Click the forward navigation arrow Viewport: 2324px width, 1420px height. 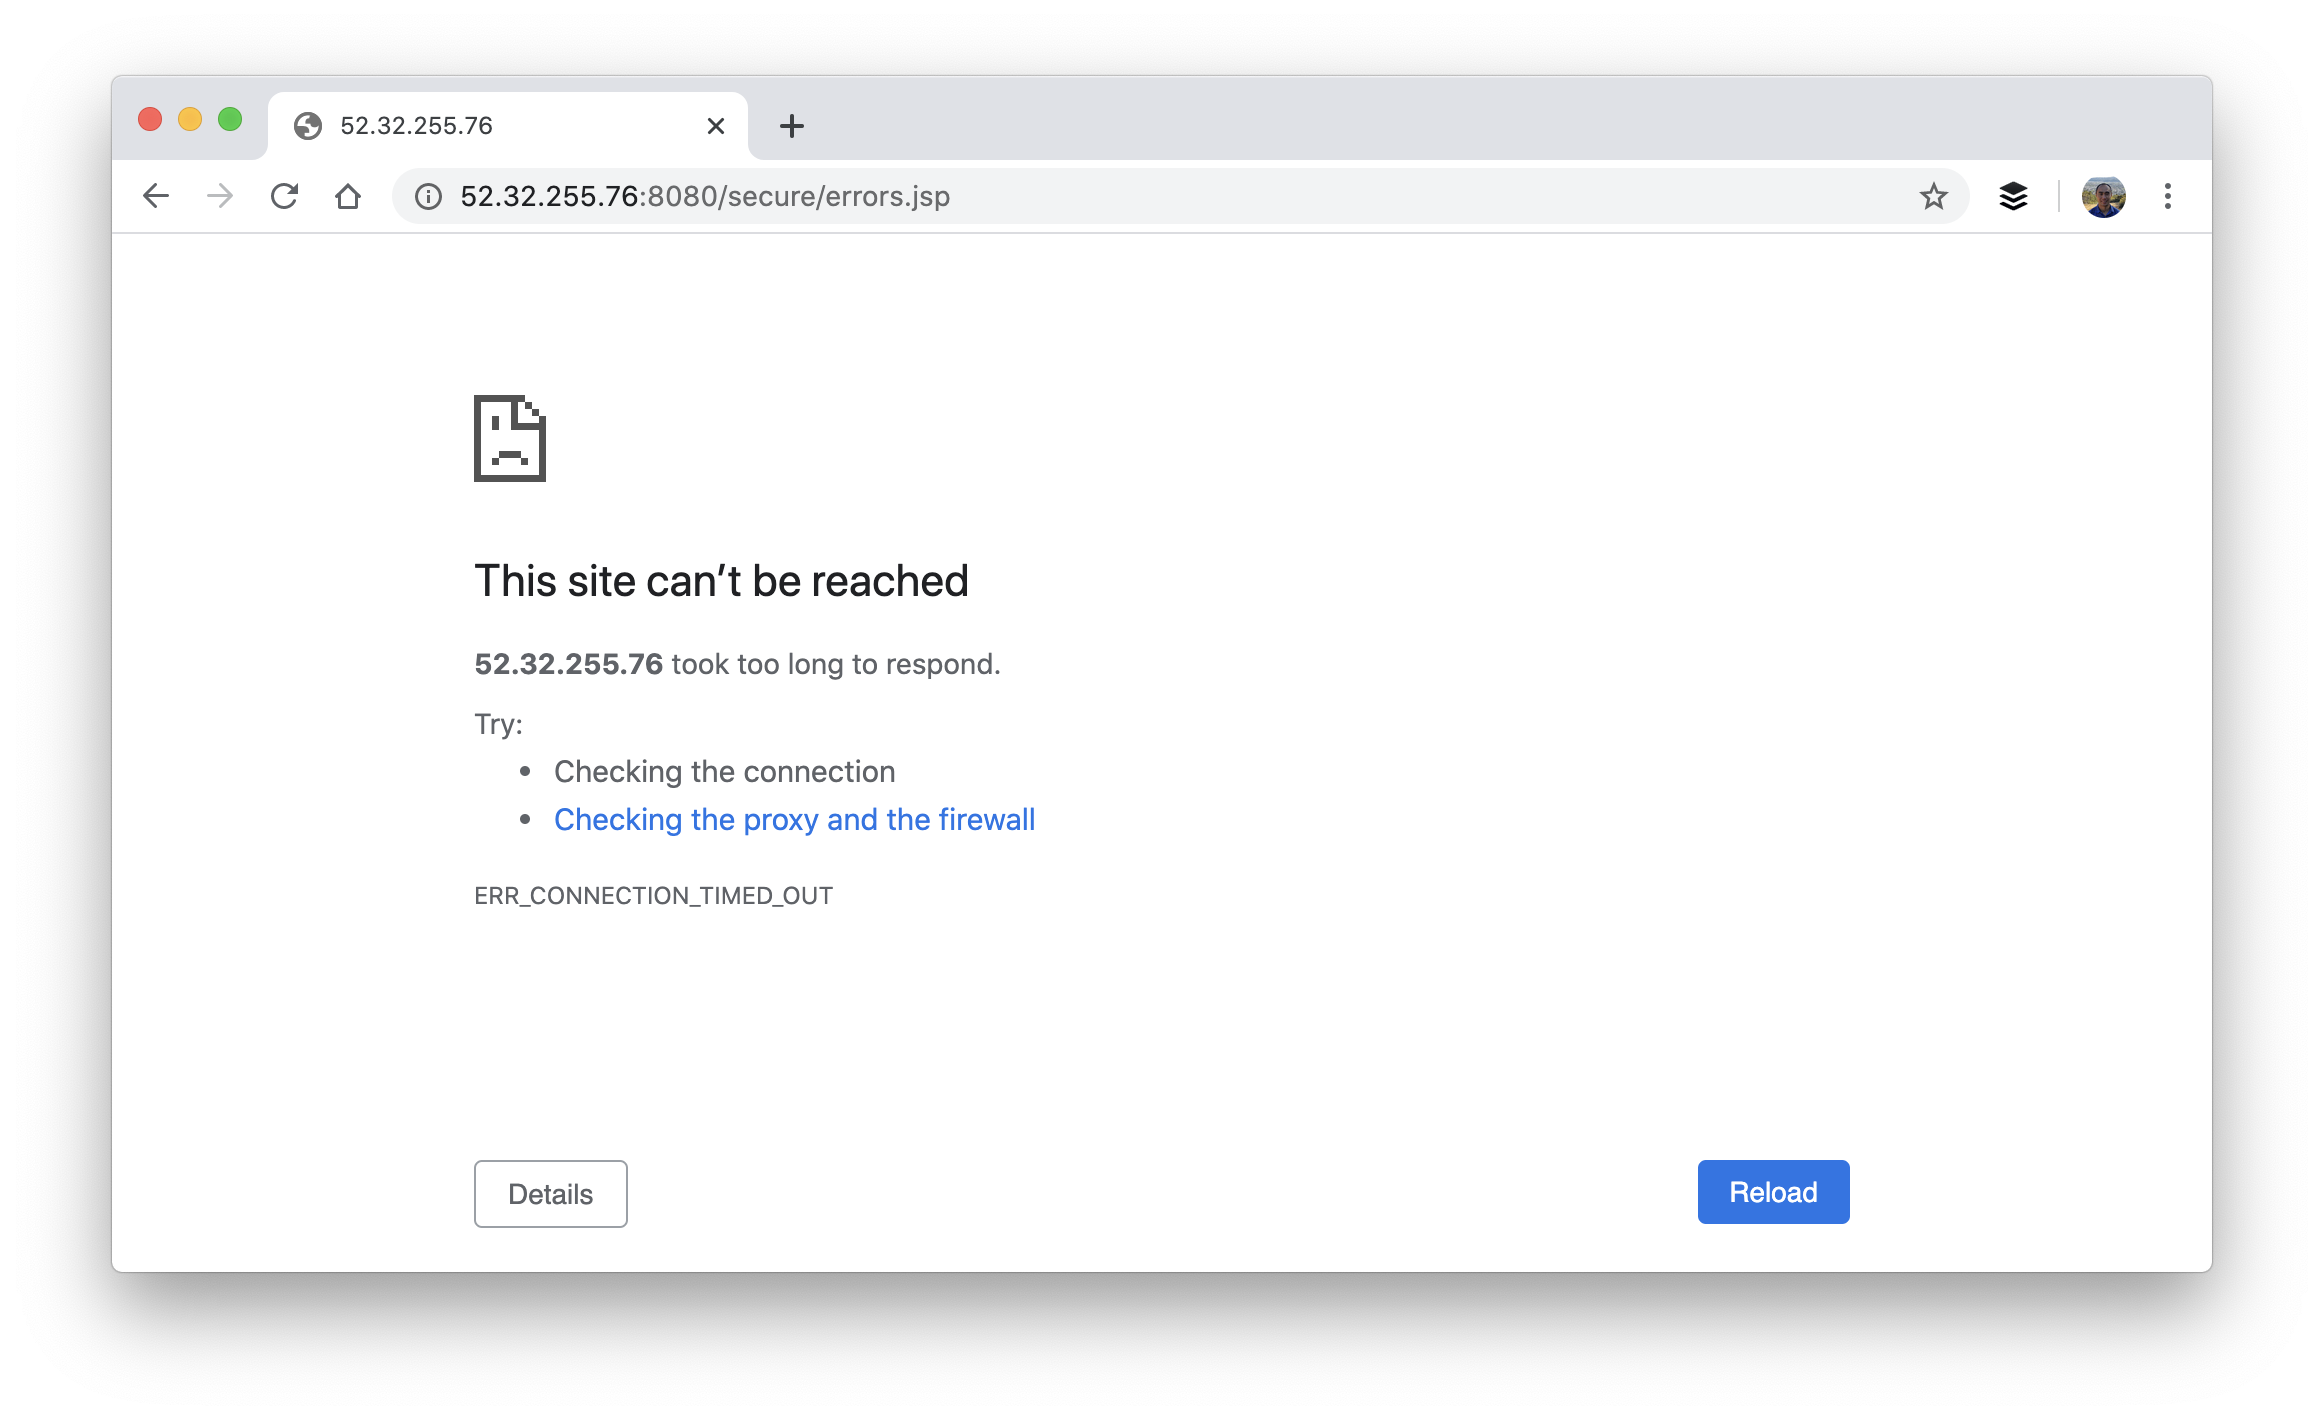click(220, 196)
